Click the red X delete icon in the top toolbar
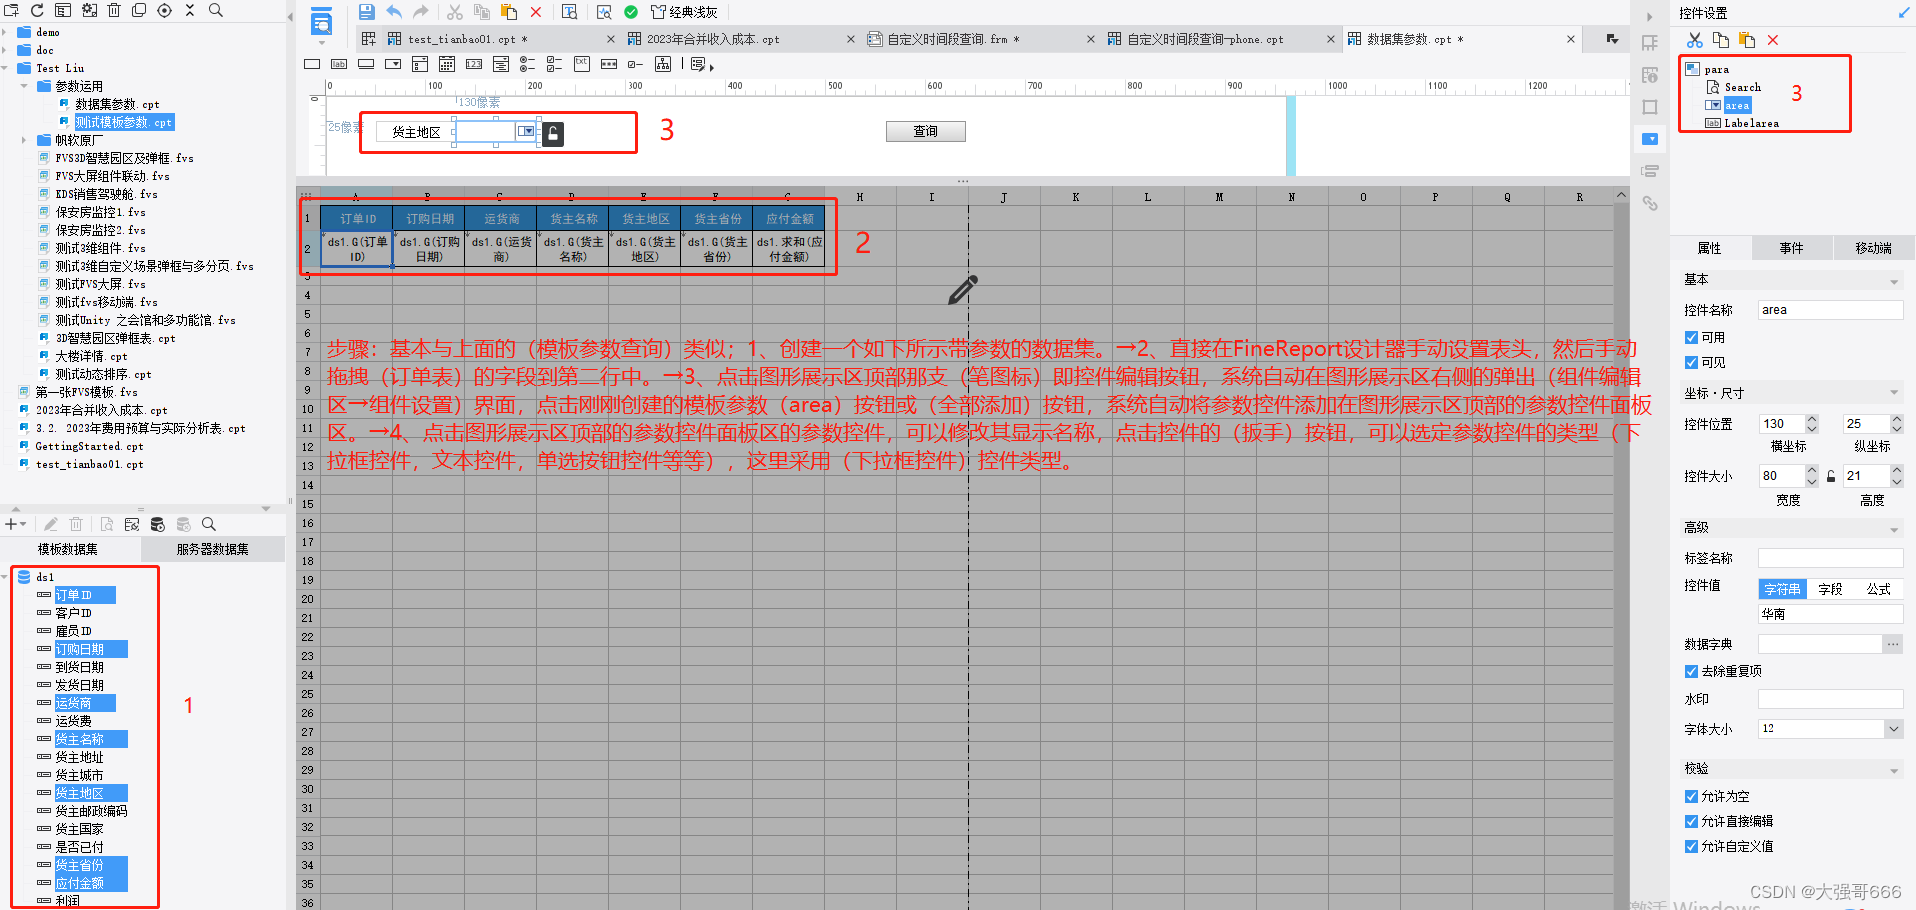The image size is (1916, 910). click(x=536, y=12)
